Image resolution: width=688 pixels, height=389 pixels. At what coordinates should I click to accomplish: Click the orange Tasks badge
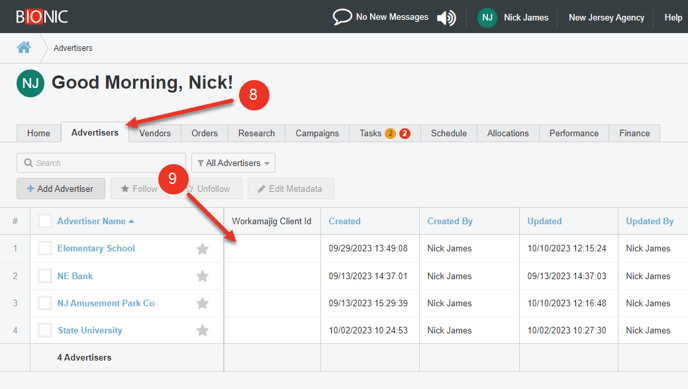point(390,133)
